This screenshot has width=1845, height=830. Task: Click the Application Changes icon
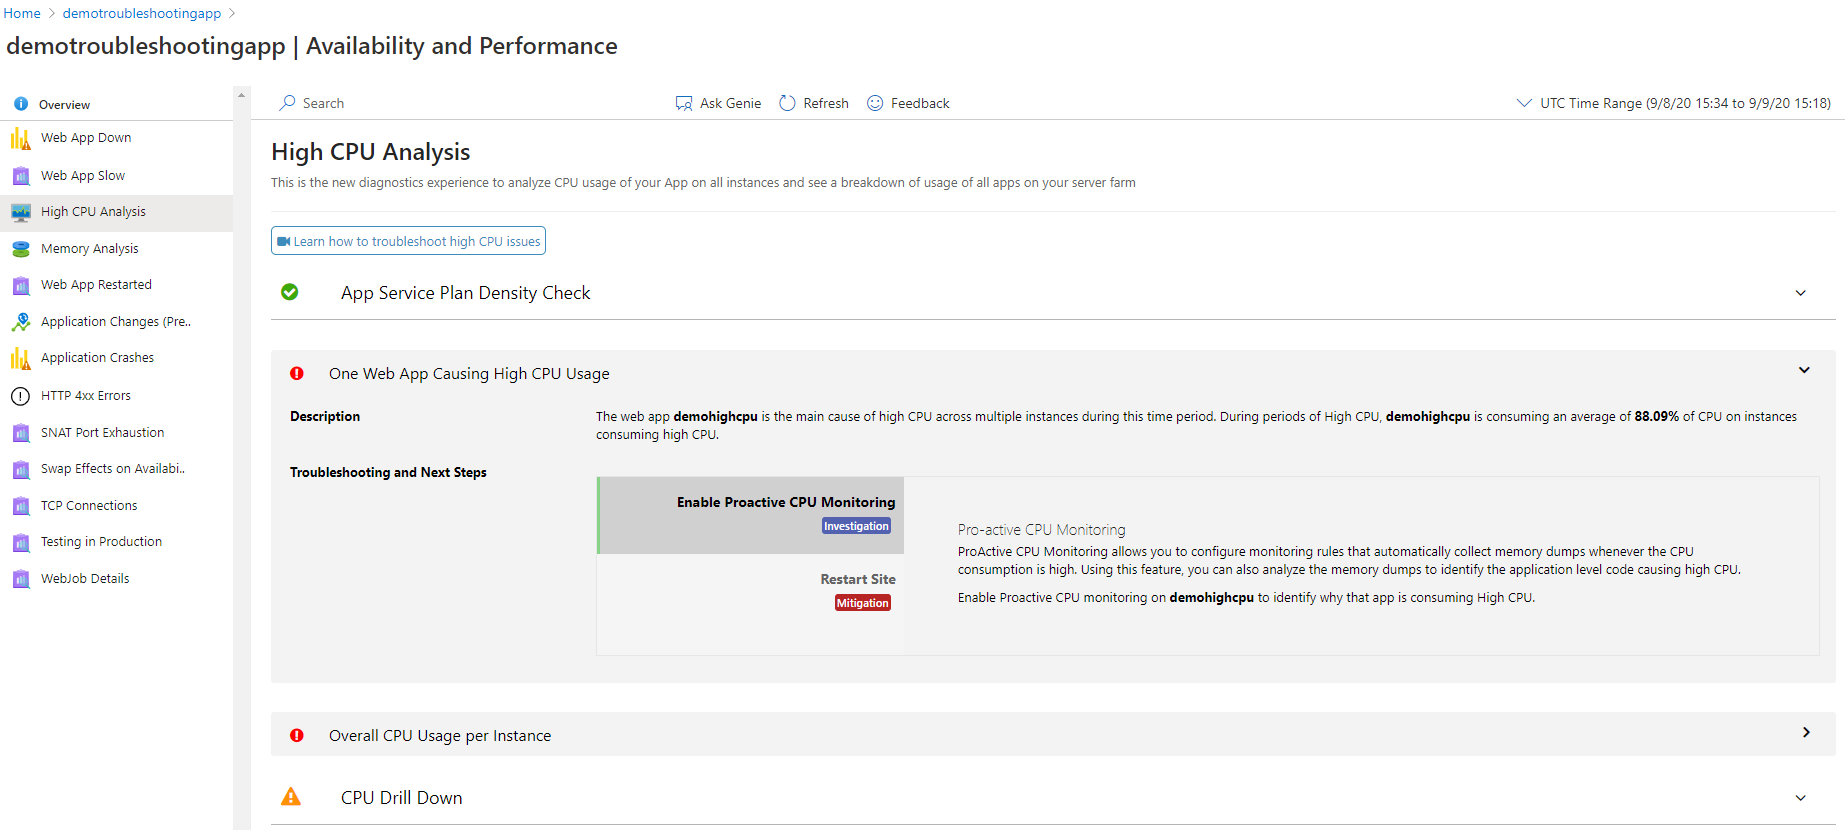pos(21,322)
